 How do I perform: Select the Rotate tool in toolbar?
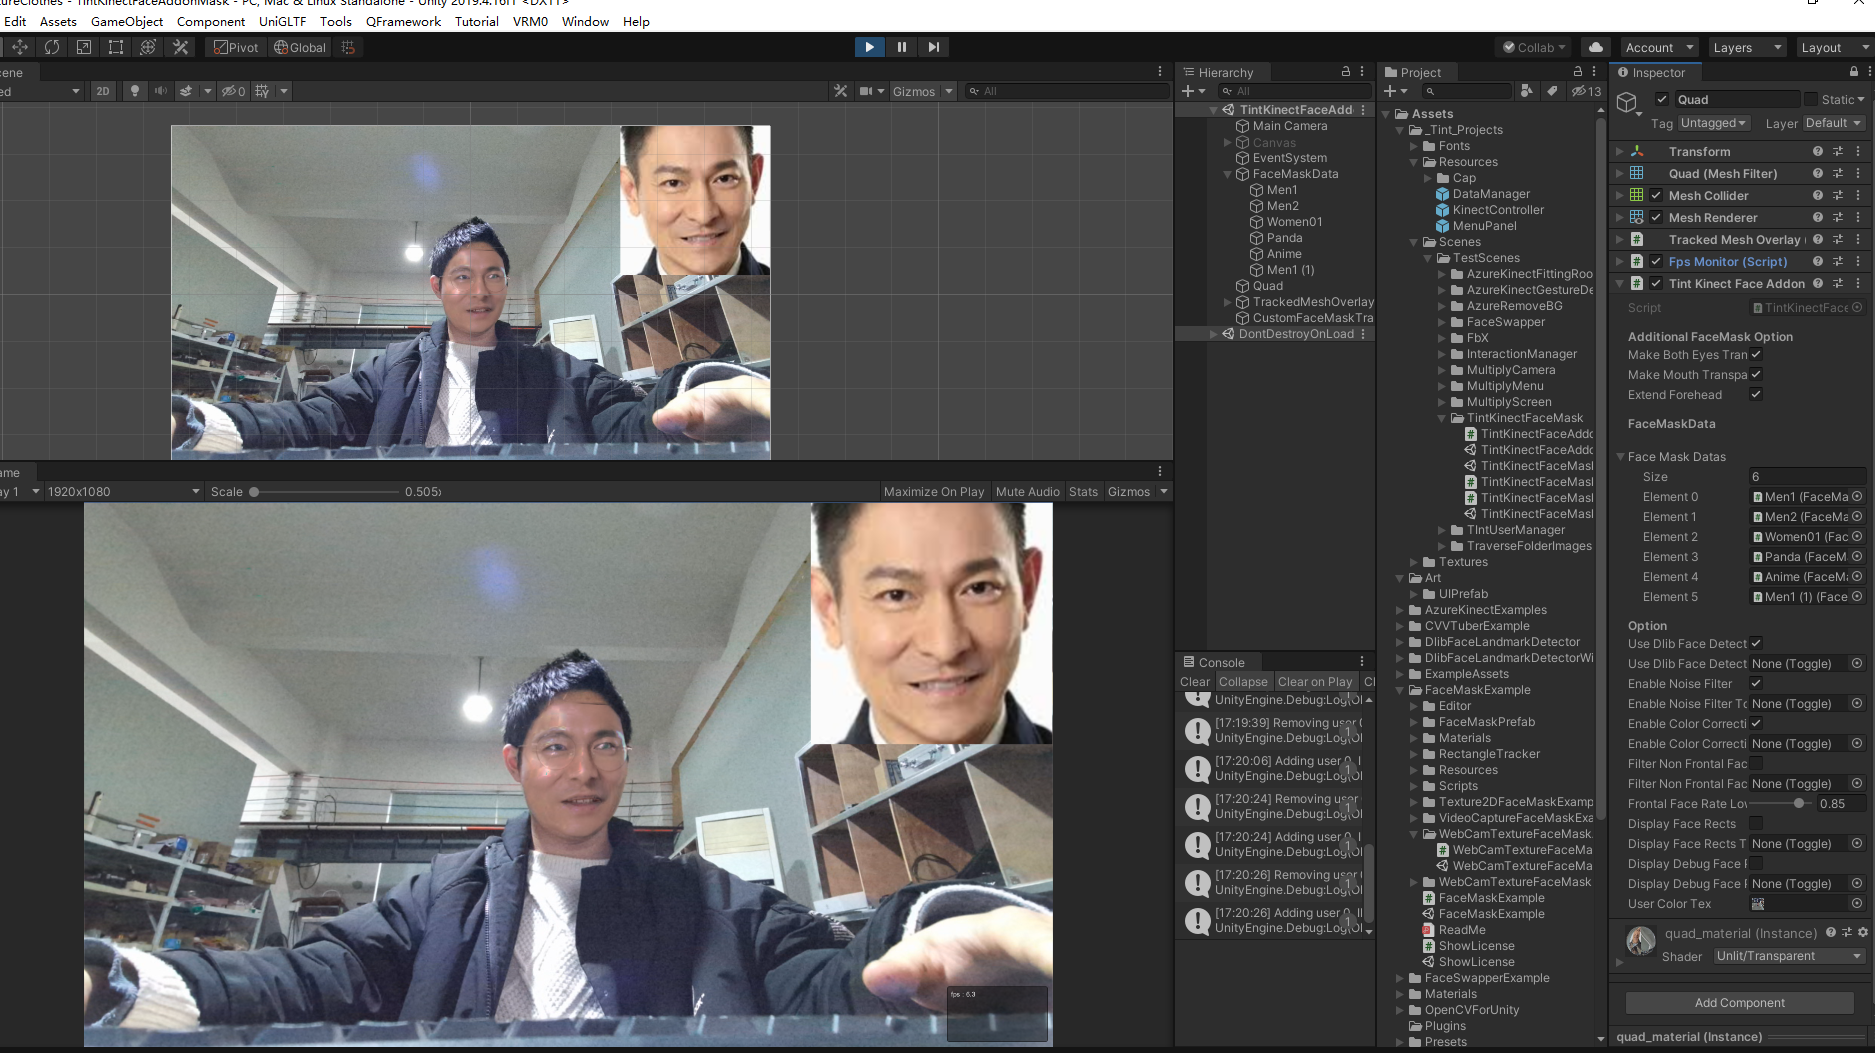click(x=52, y=47)
